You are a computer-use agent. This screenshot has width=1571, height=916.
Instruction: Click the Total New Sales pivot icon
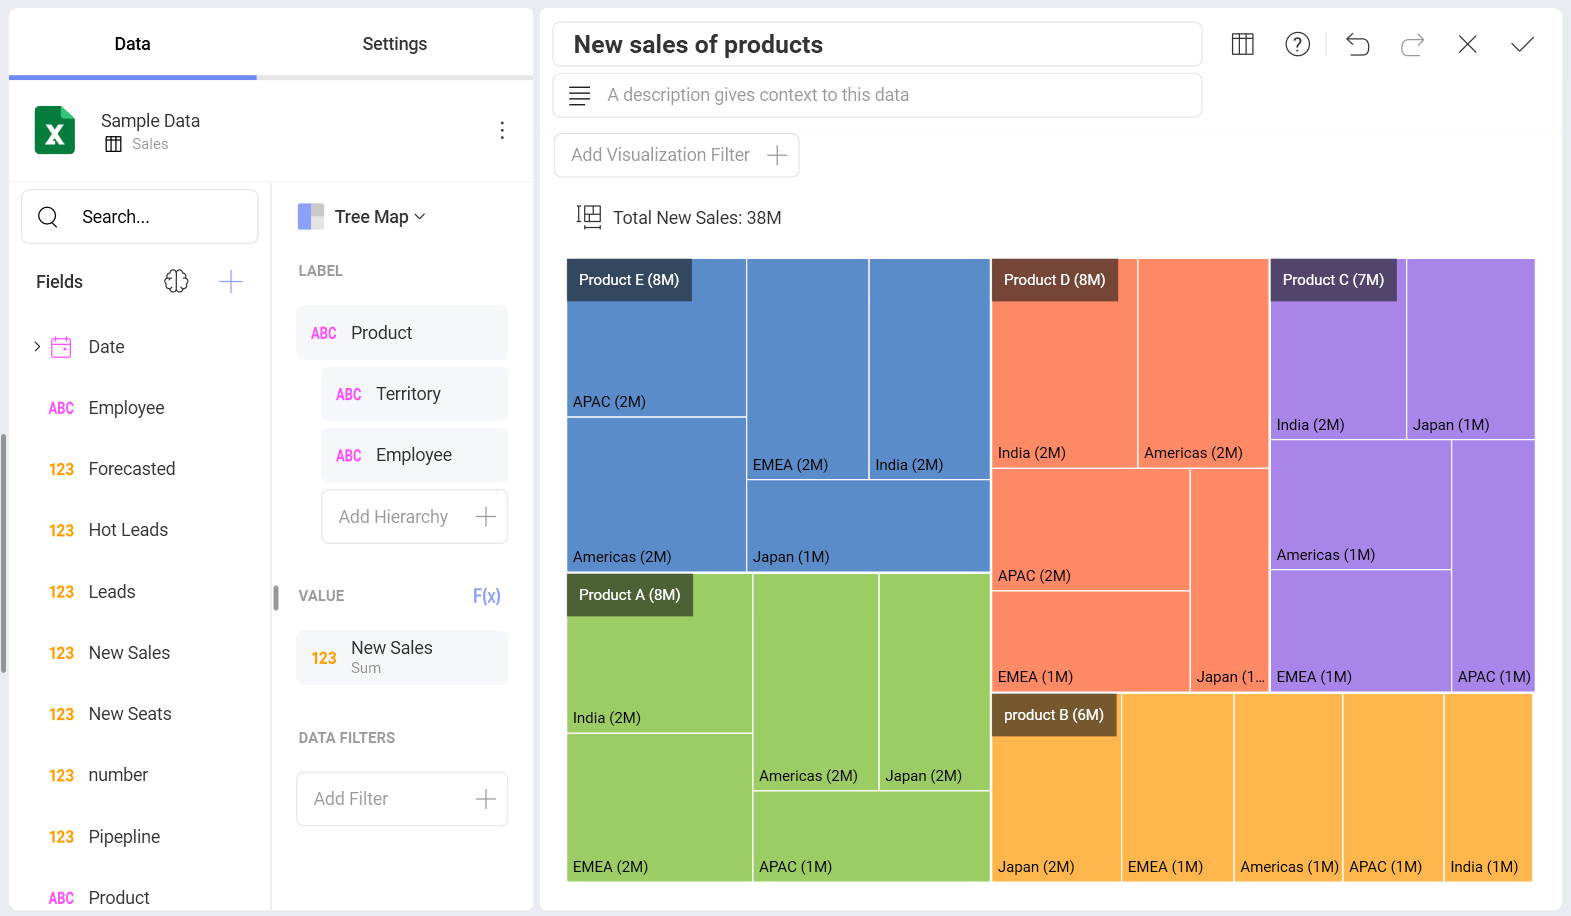click(x=589, y=217)
